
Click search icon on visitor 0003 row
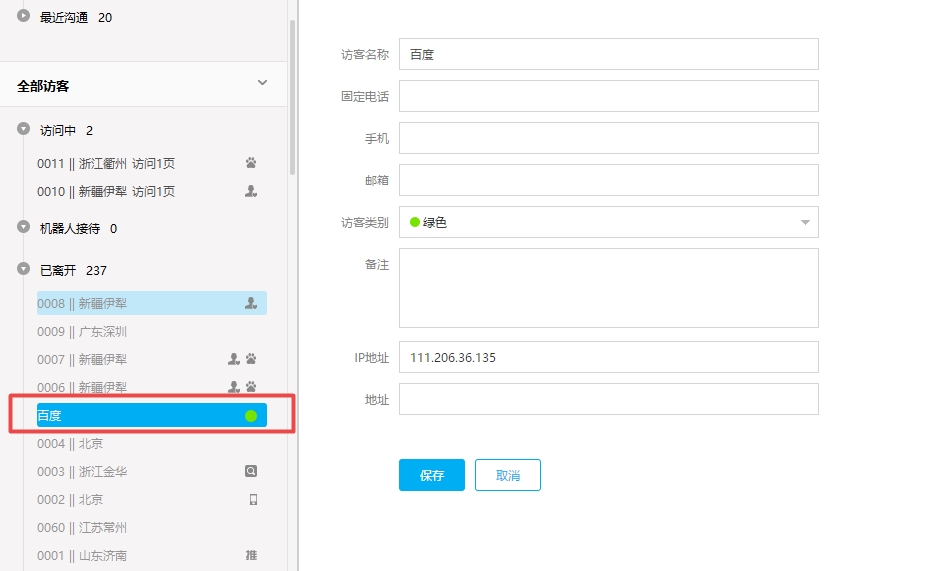tap(251, 471)
